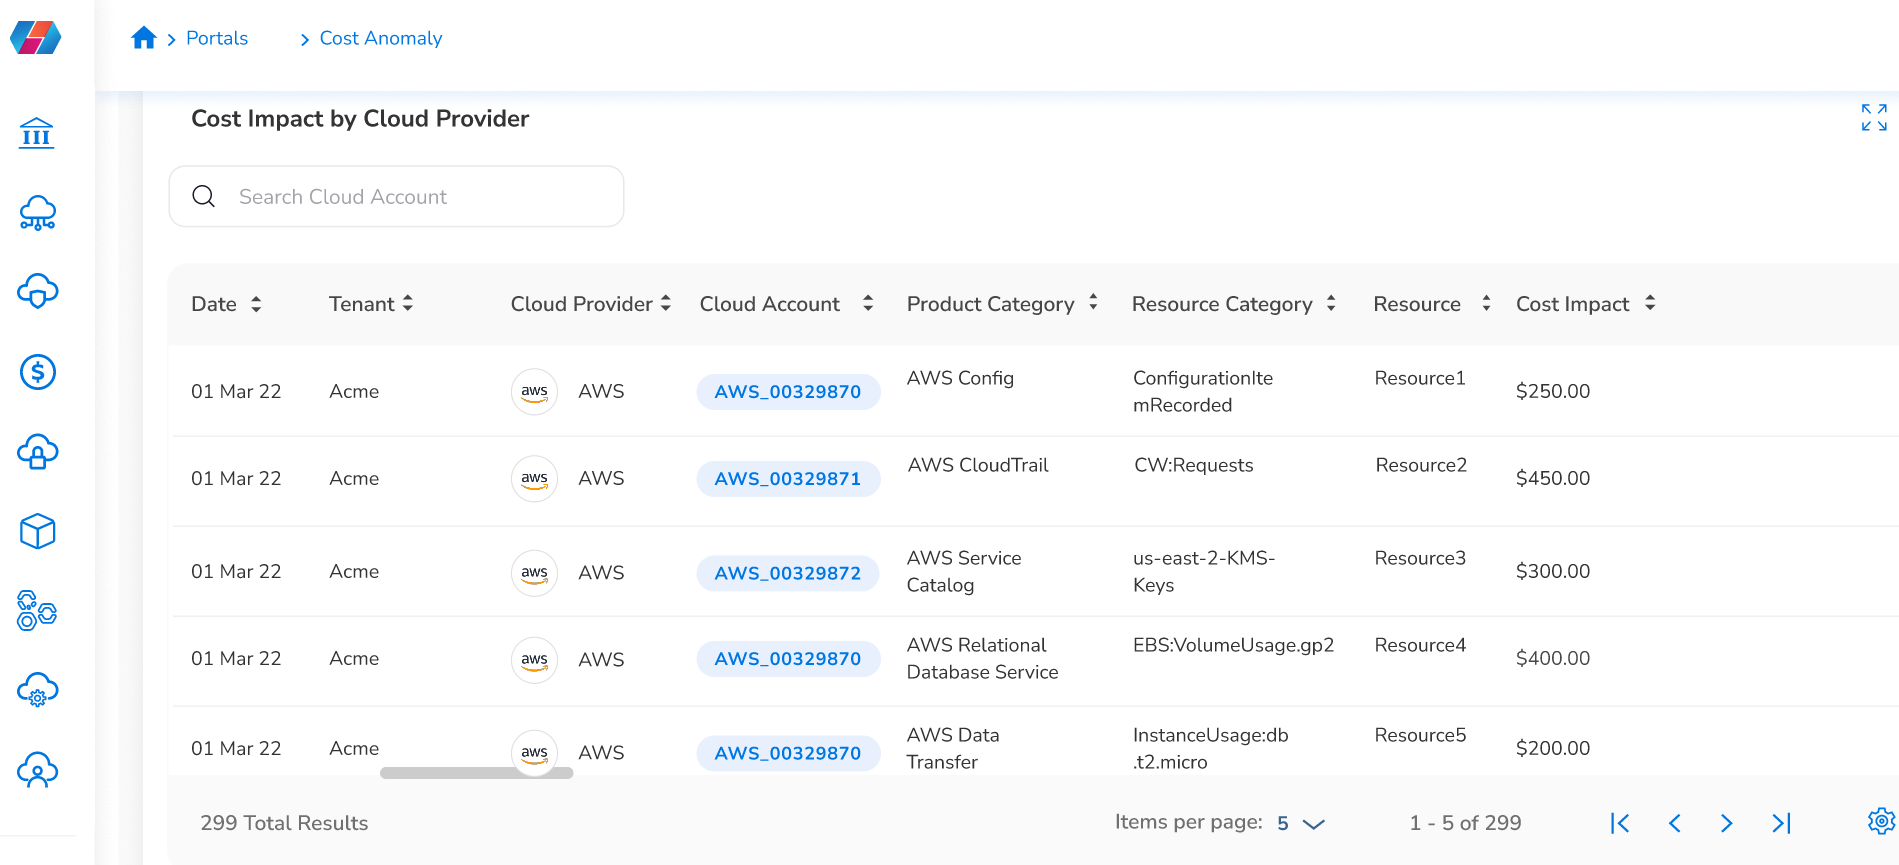Open the items per page dropdown
The image size is (1899, 865).
1301,823
